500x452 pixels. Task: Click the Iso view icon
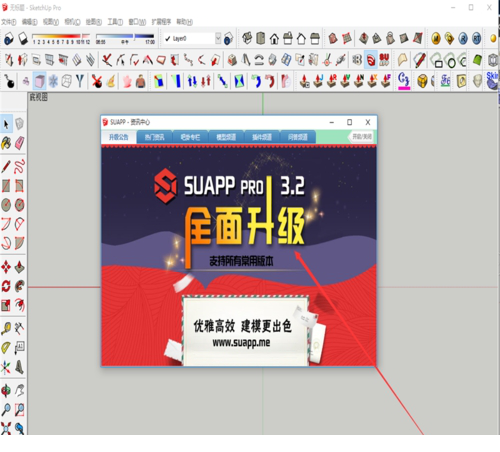(x=247, y=38)
